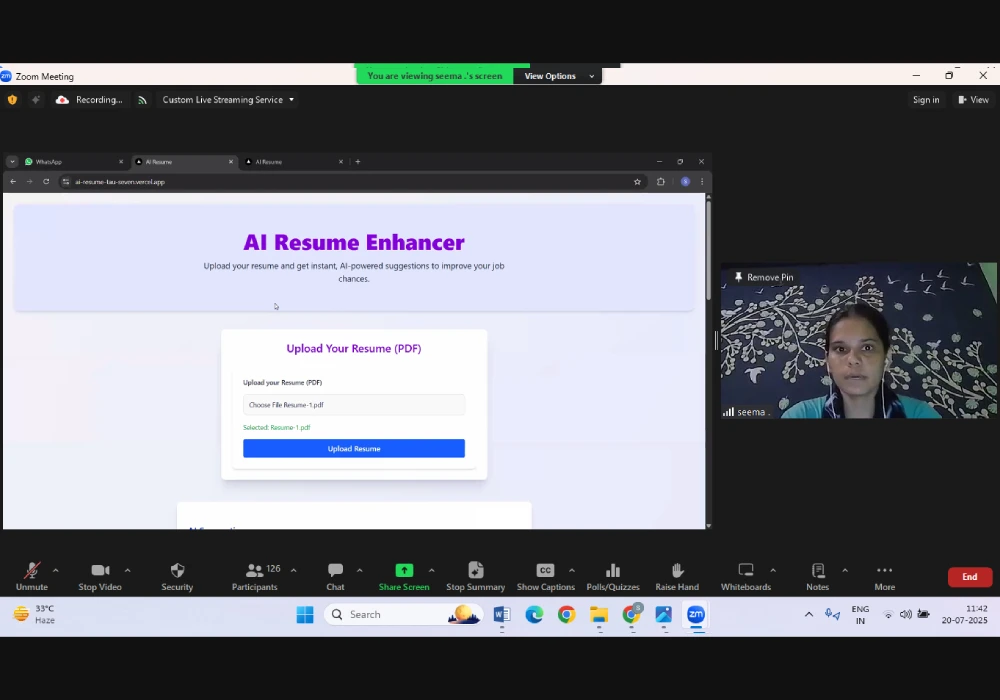Expand the View Options dropdown
Screen dimensions: 1000x700
(557, 76)
